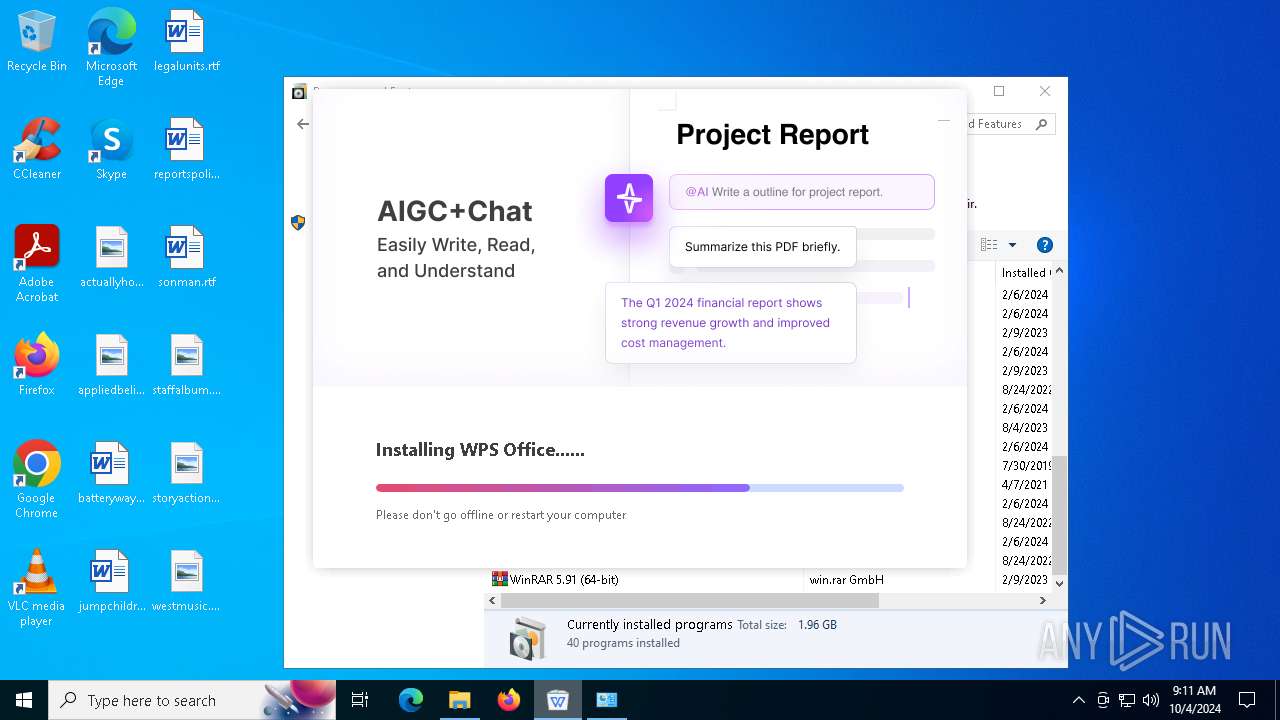Launch Firefox desktop shortcut

(x=37, y=365)
